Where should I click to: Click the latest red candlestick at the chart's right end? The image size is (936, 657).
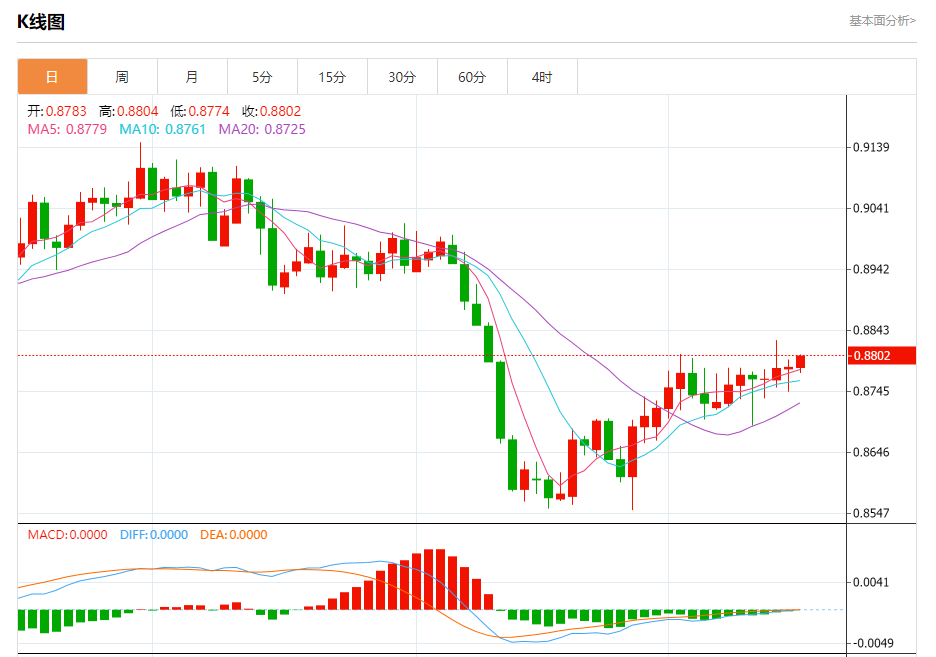[x=800, y=362]
